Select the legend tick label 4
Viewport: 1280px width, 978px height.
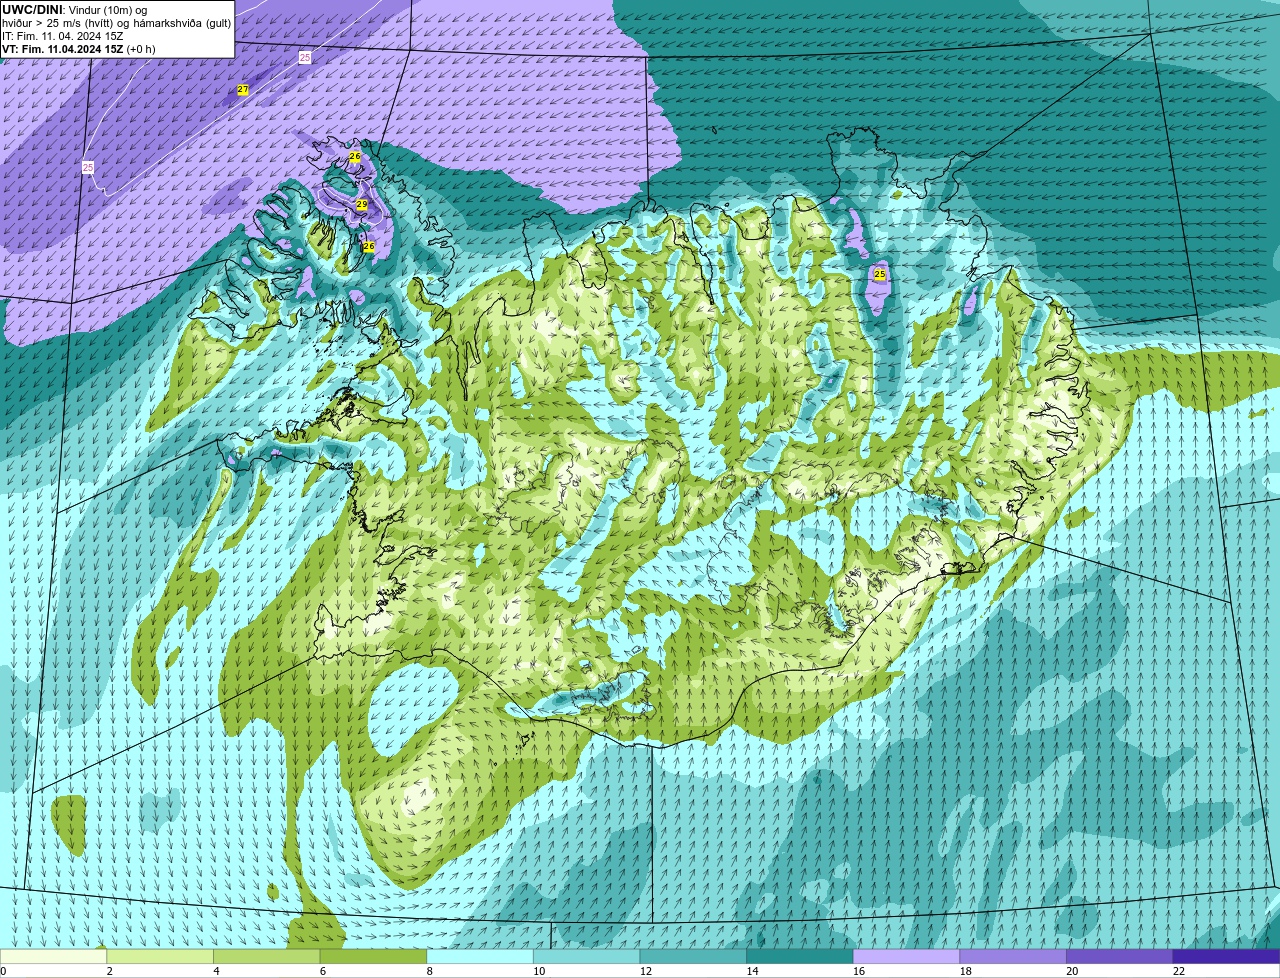[216, 971]
